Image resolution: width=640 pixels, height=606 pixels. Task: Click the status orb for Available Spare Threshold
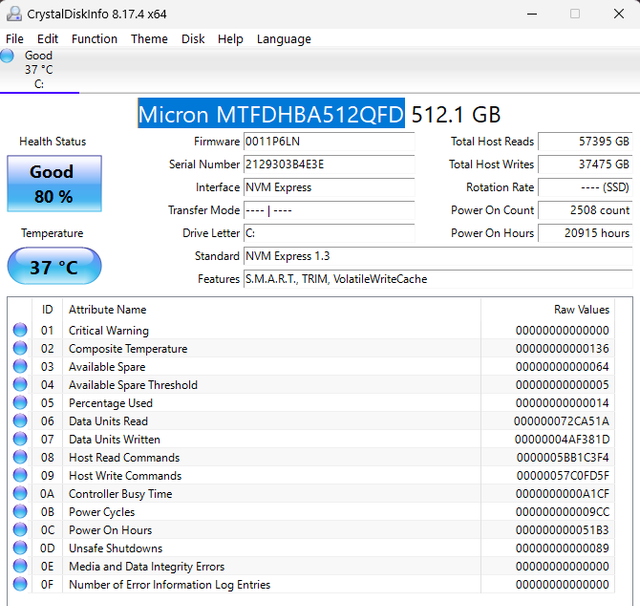(20, 384)
